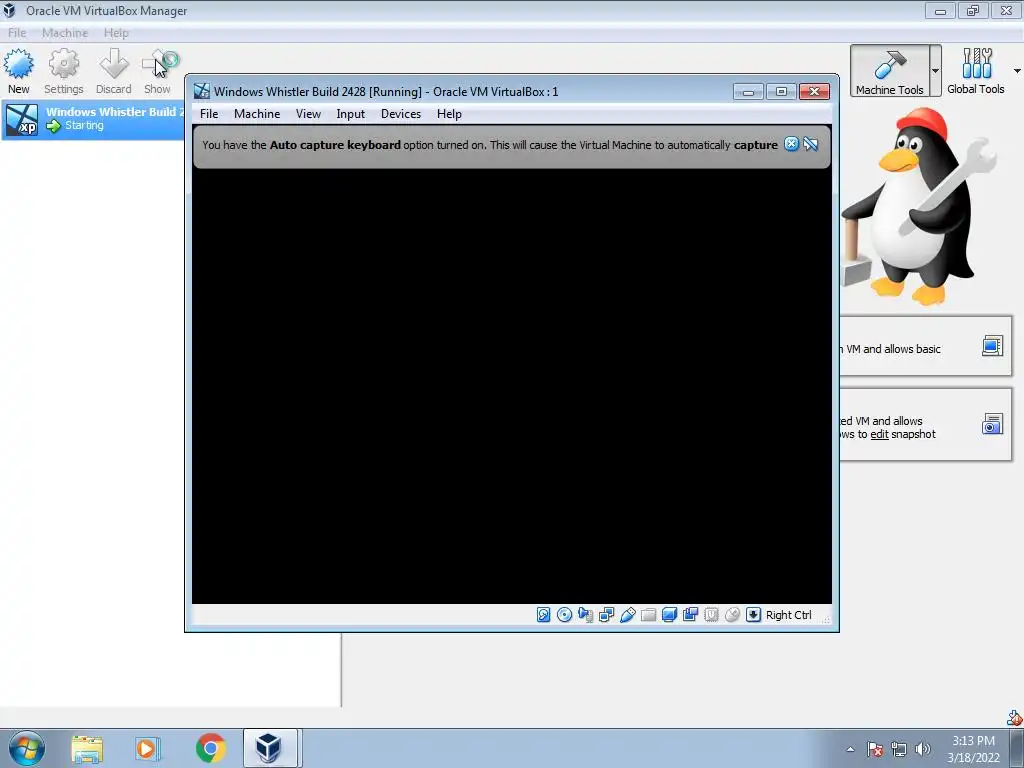
Task: Open Machine menu in VirtualBox Manager
Action: (x=65, y=33)
